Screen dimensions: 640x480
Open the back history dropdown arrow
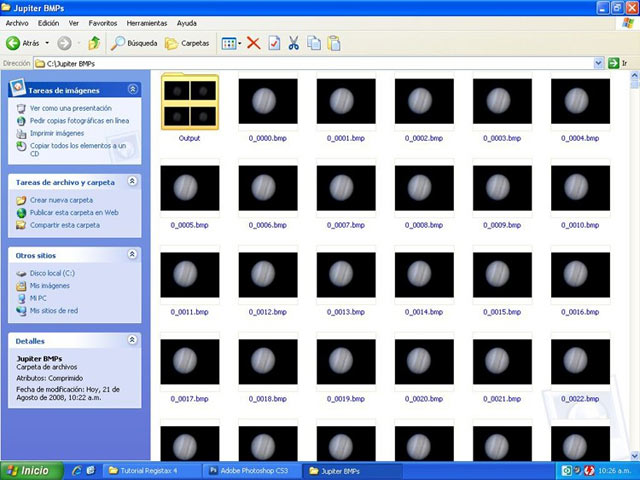48,43
